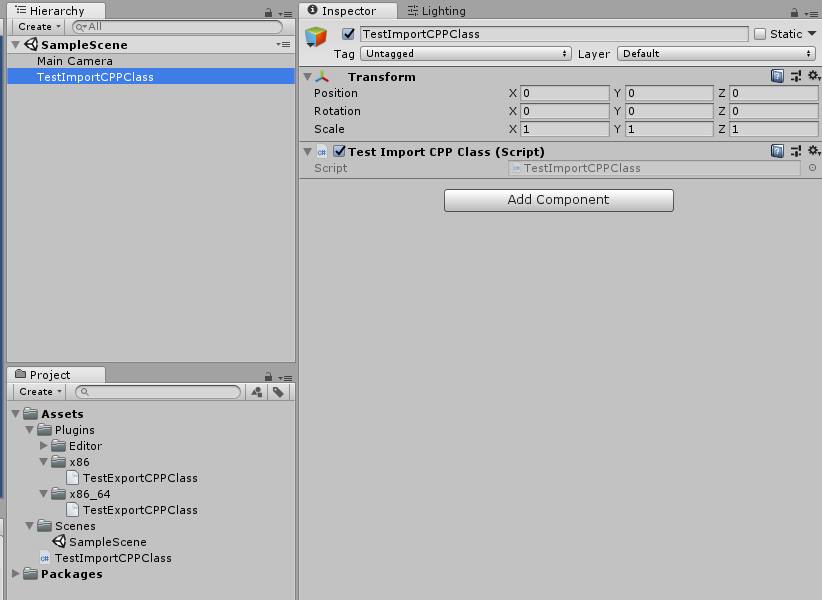Click Search by Label tag icon
This screenshot has height=600, width=822.
click(x=278, y=392)
